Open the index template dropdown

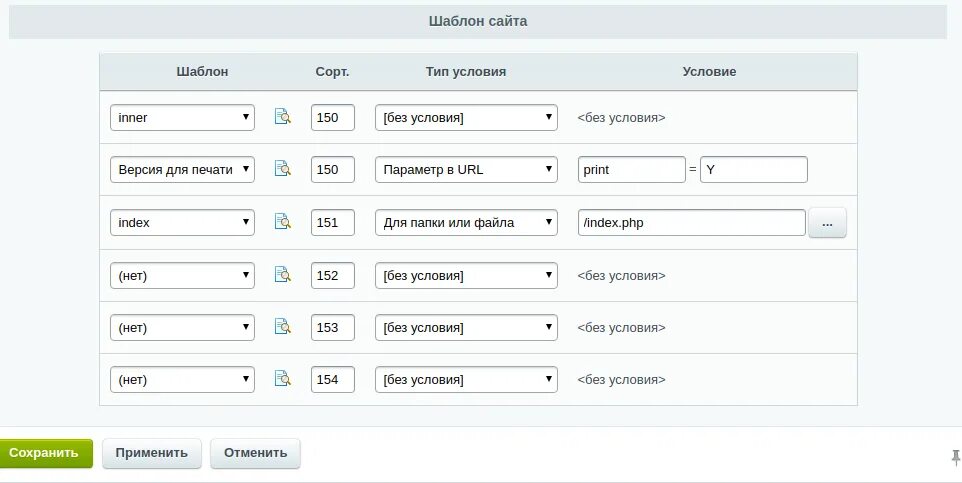pos(182,222)
